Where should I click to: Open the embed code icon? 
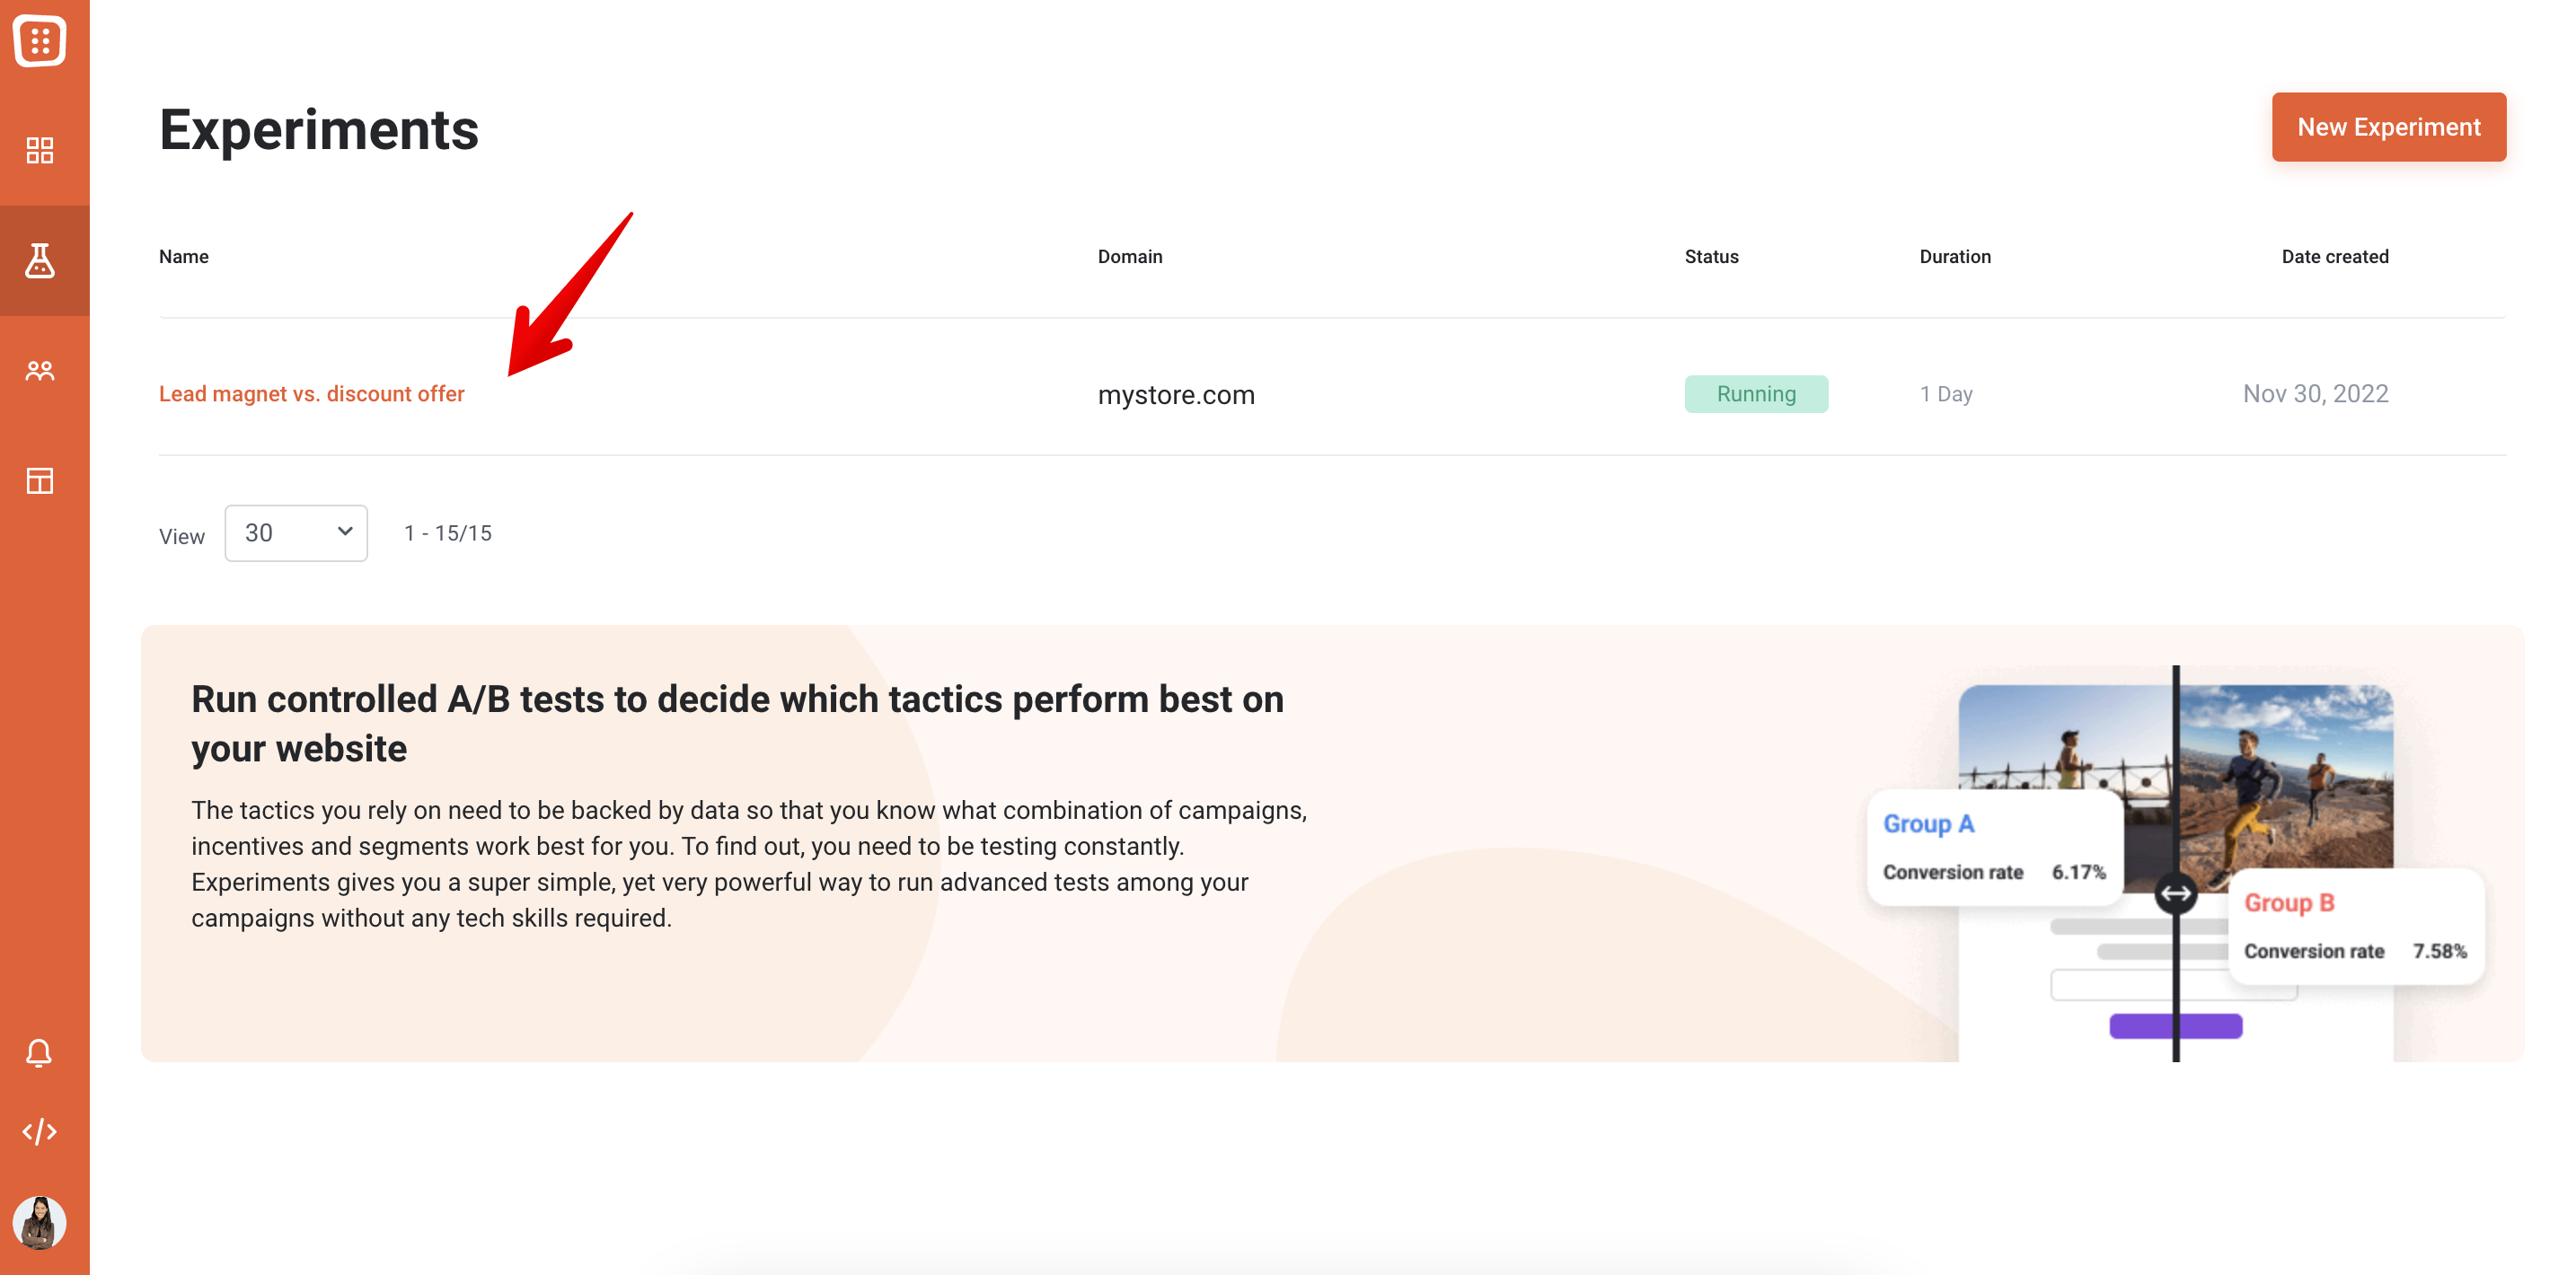point(39,1132)
